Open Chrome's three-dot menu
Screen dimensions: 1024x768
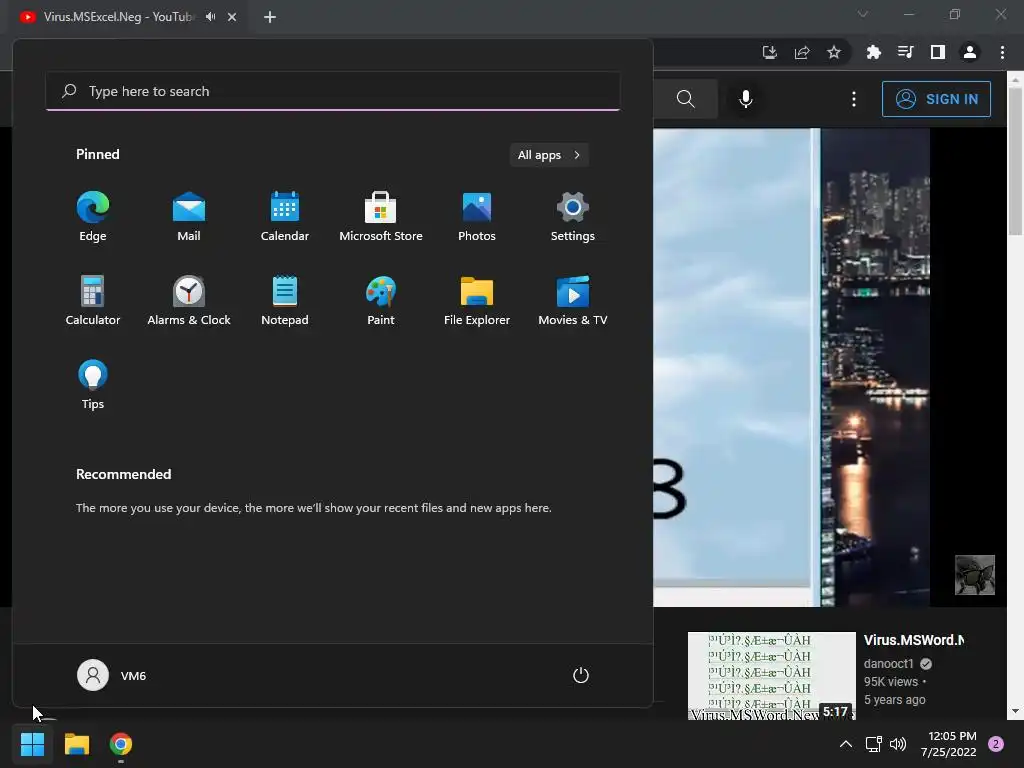(1002, 52)
